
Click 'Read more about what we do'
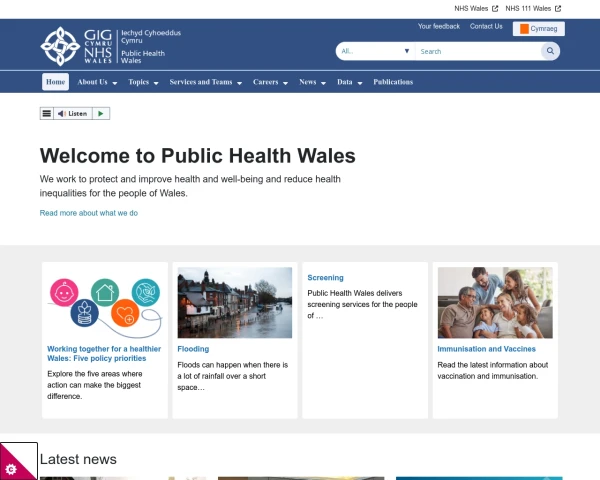89,213
